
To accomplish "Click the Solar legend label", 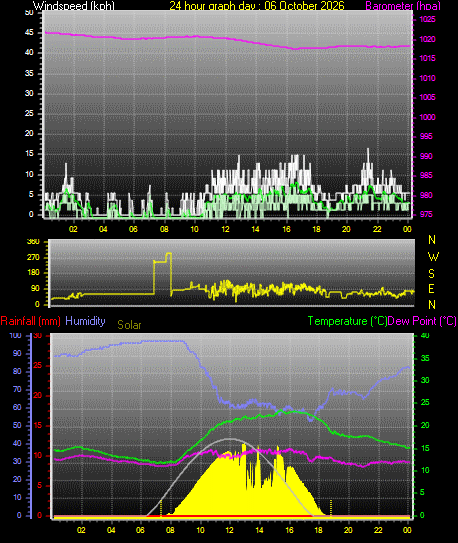I will click(129, 325).
